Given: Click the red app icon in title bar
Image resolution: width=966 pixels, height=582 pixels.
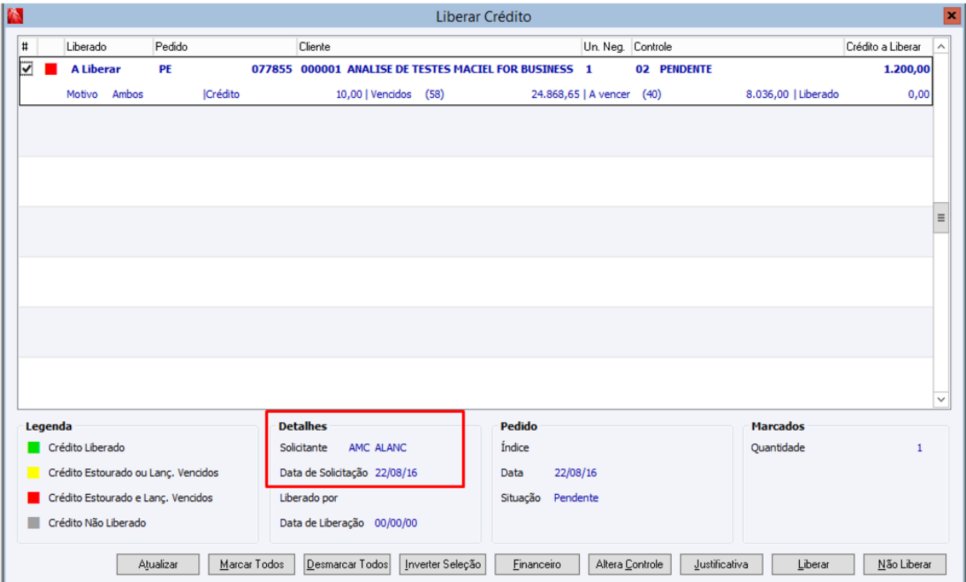Looking at the screenshot, I should tap(15, 16).
